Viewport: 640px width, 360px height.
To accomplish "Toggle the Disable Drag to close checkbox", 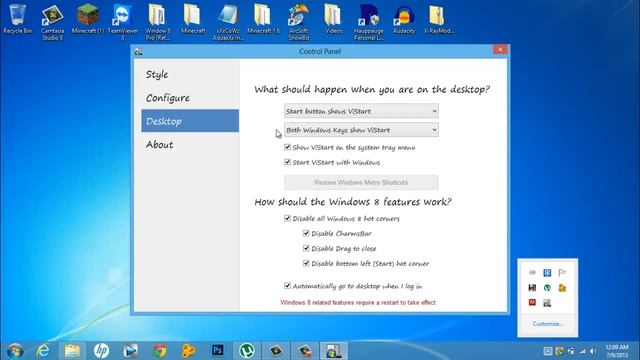I will [x=306, y=248].
